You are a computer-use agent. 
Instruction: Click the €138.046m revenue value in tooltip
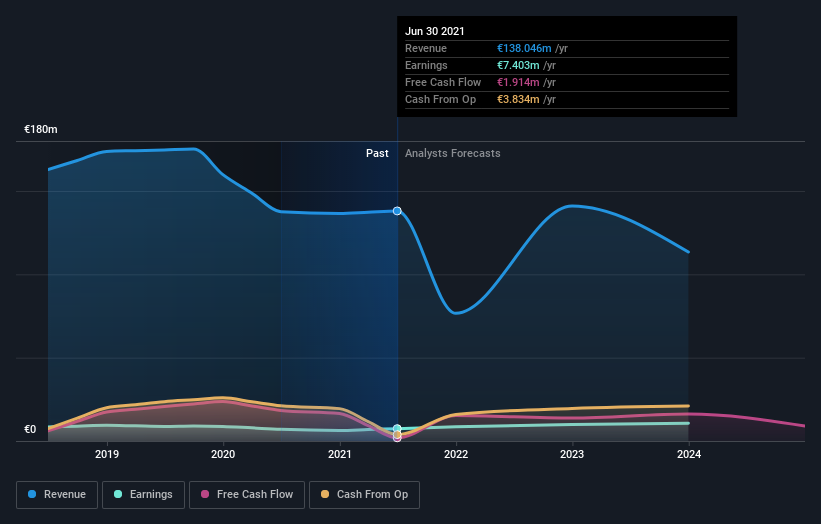(x=524, y=48)
